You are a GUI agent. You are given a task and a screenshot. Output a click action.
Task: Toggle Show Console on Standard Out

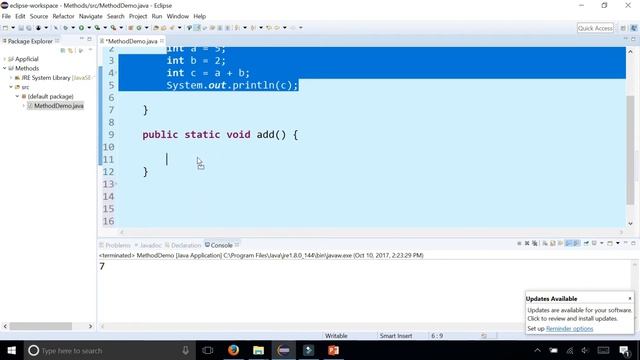pyautogui.click(x=569, y=243)
